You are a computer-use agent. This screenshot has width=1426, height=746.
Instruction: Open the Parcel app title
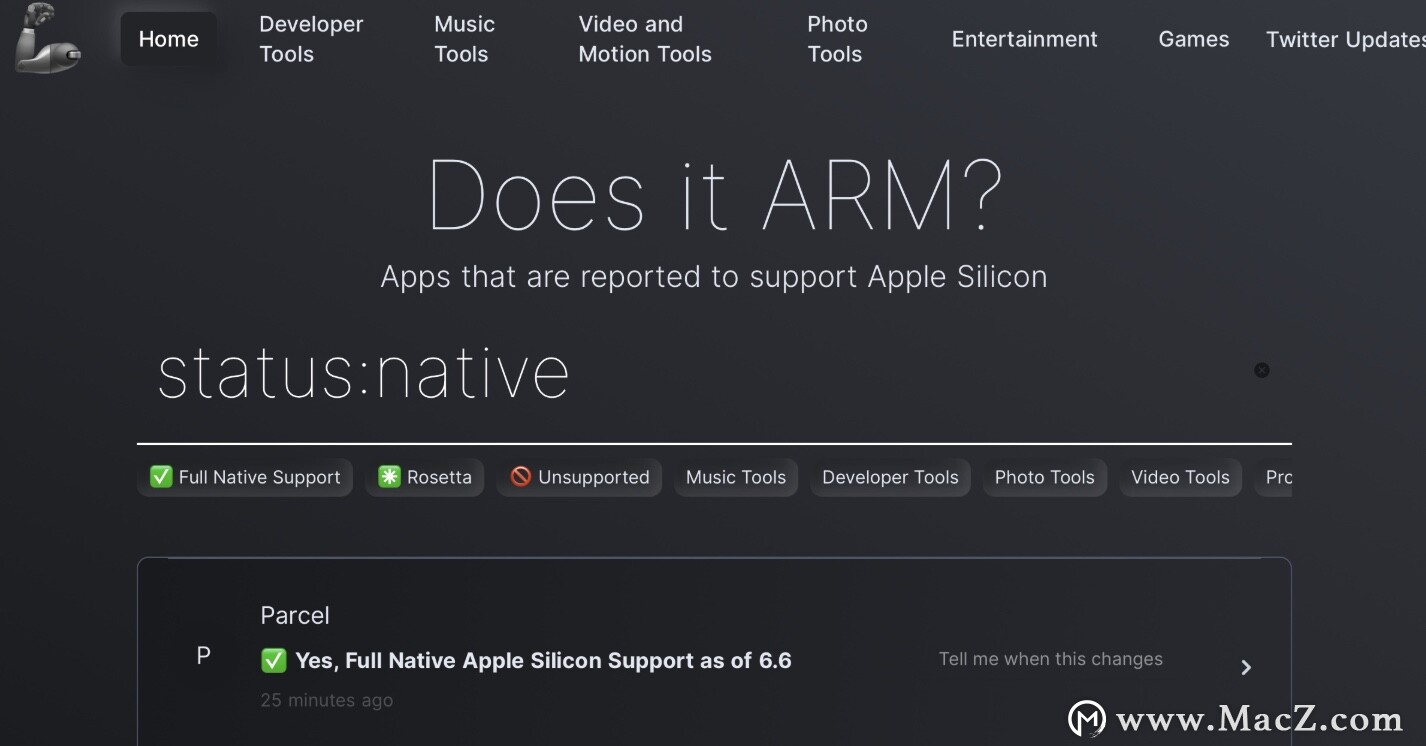pyautogui.click(x=295, y=615)
